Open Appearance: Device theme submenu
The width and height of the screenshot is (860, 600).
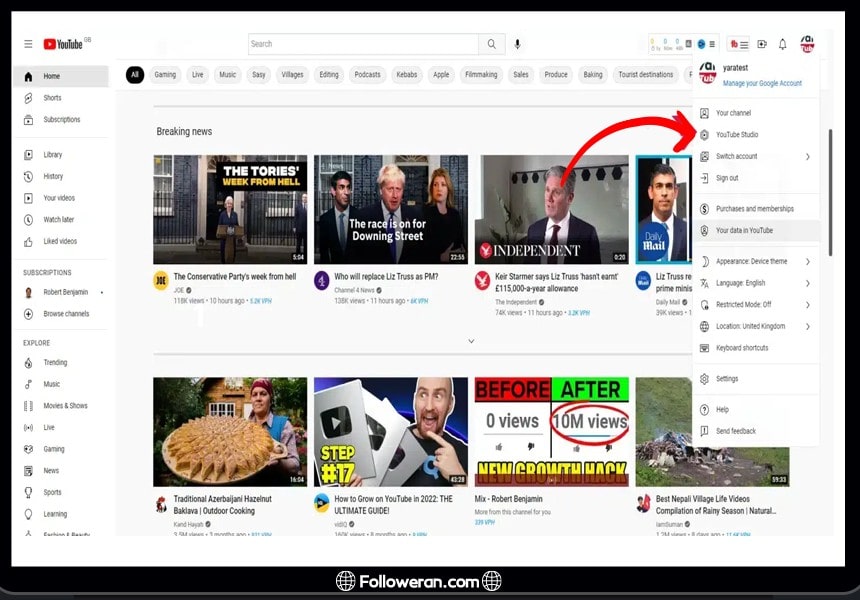pos(751,261)
